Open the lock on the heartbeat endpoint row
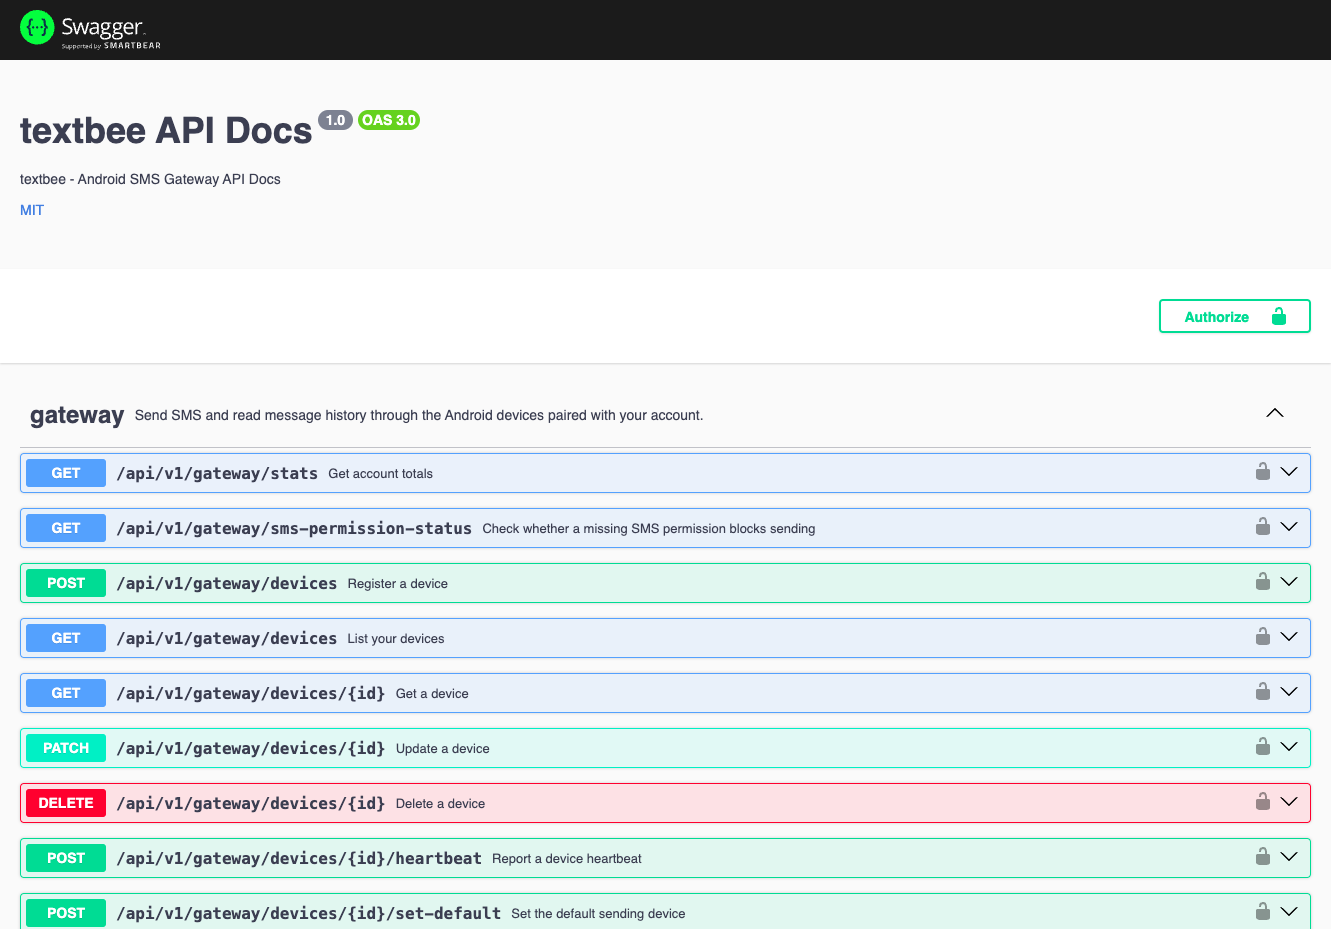 1263,857
